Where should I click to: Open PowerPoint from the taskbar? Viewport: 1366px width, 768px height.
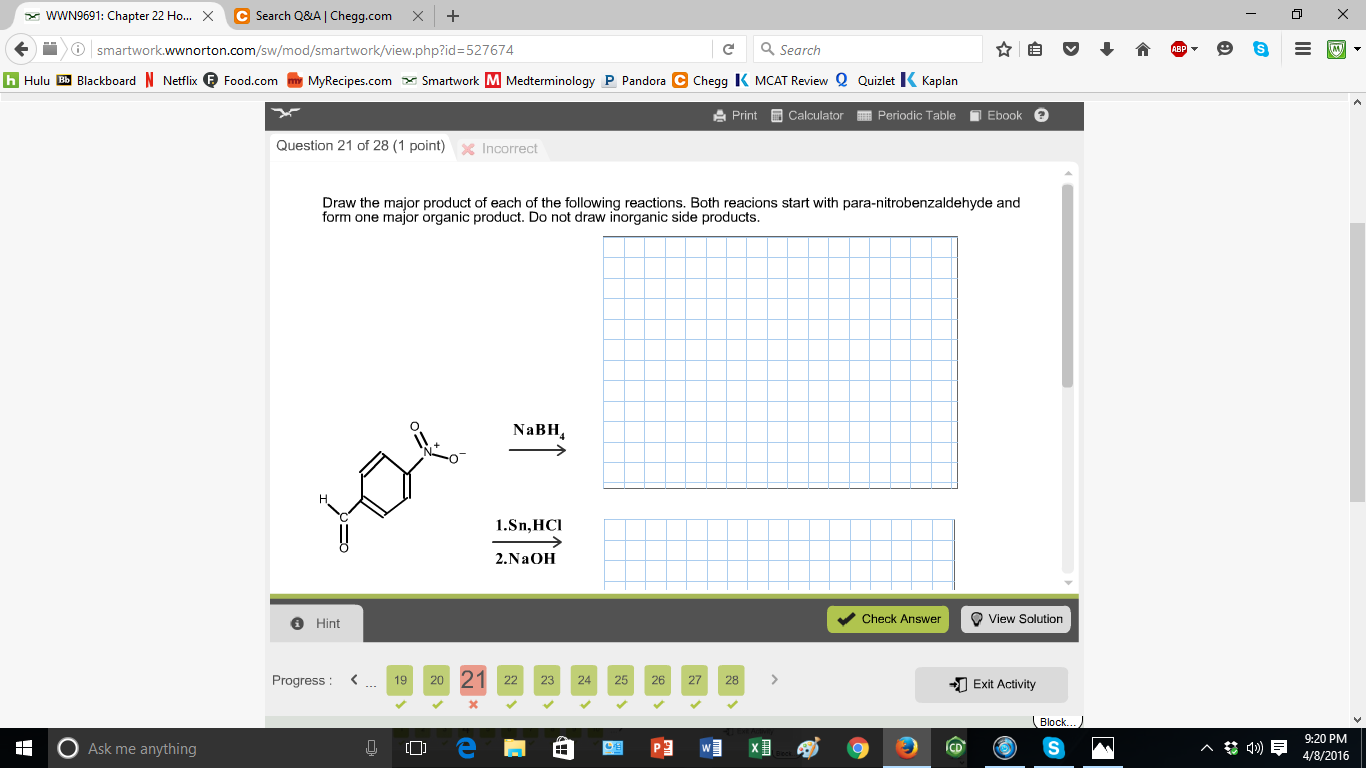(662, 748)
